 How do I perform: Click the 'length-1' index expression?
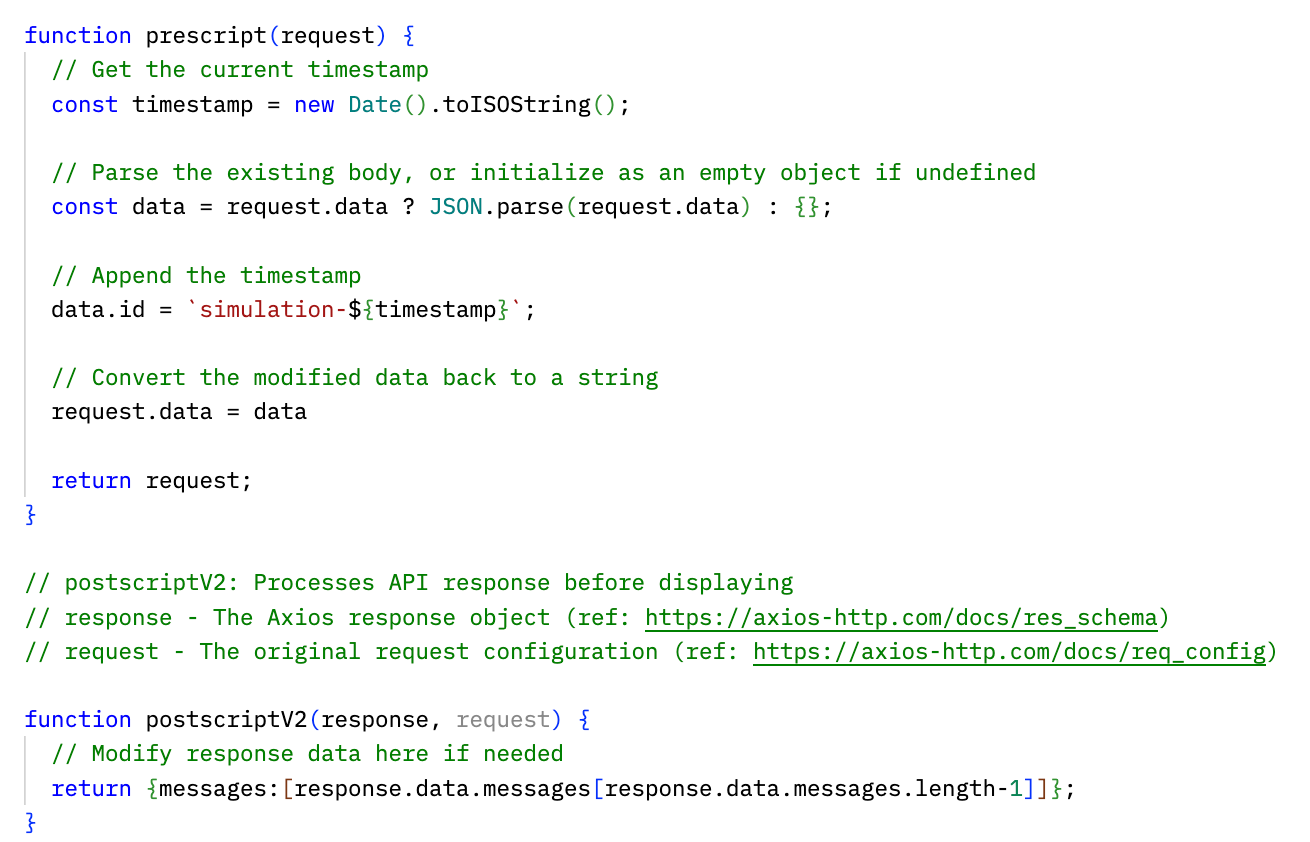(x=976, y=788)
